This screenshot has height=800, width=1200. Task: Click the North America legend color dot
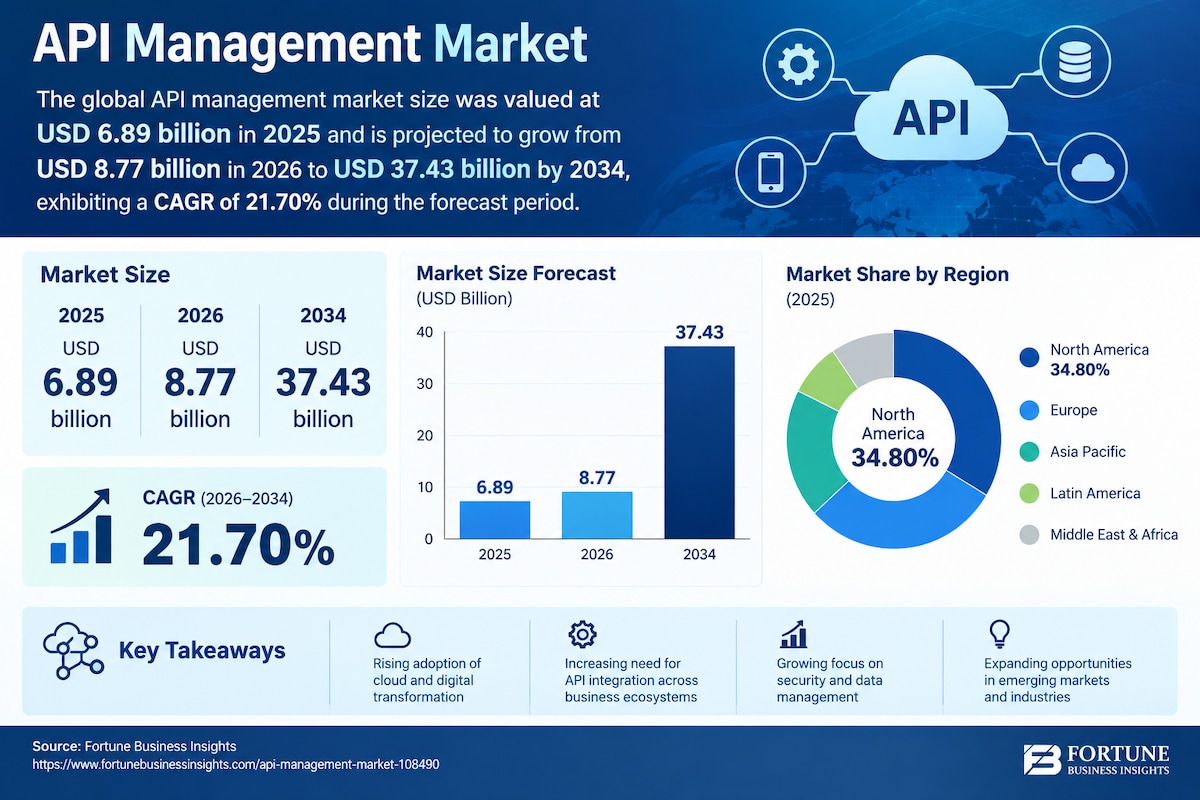tap(1028, 358)
